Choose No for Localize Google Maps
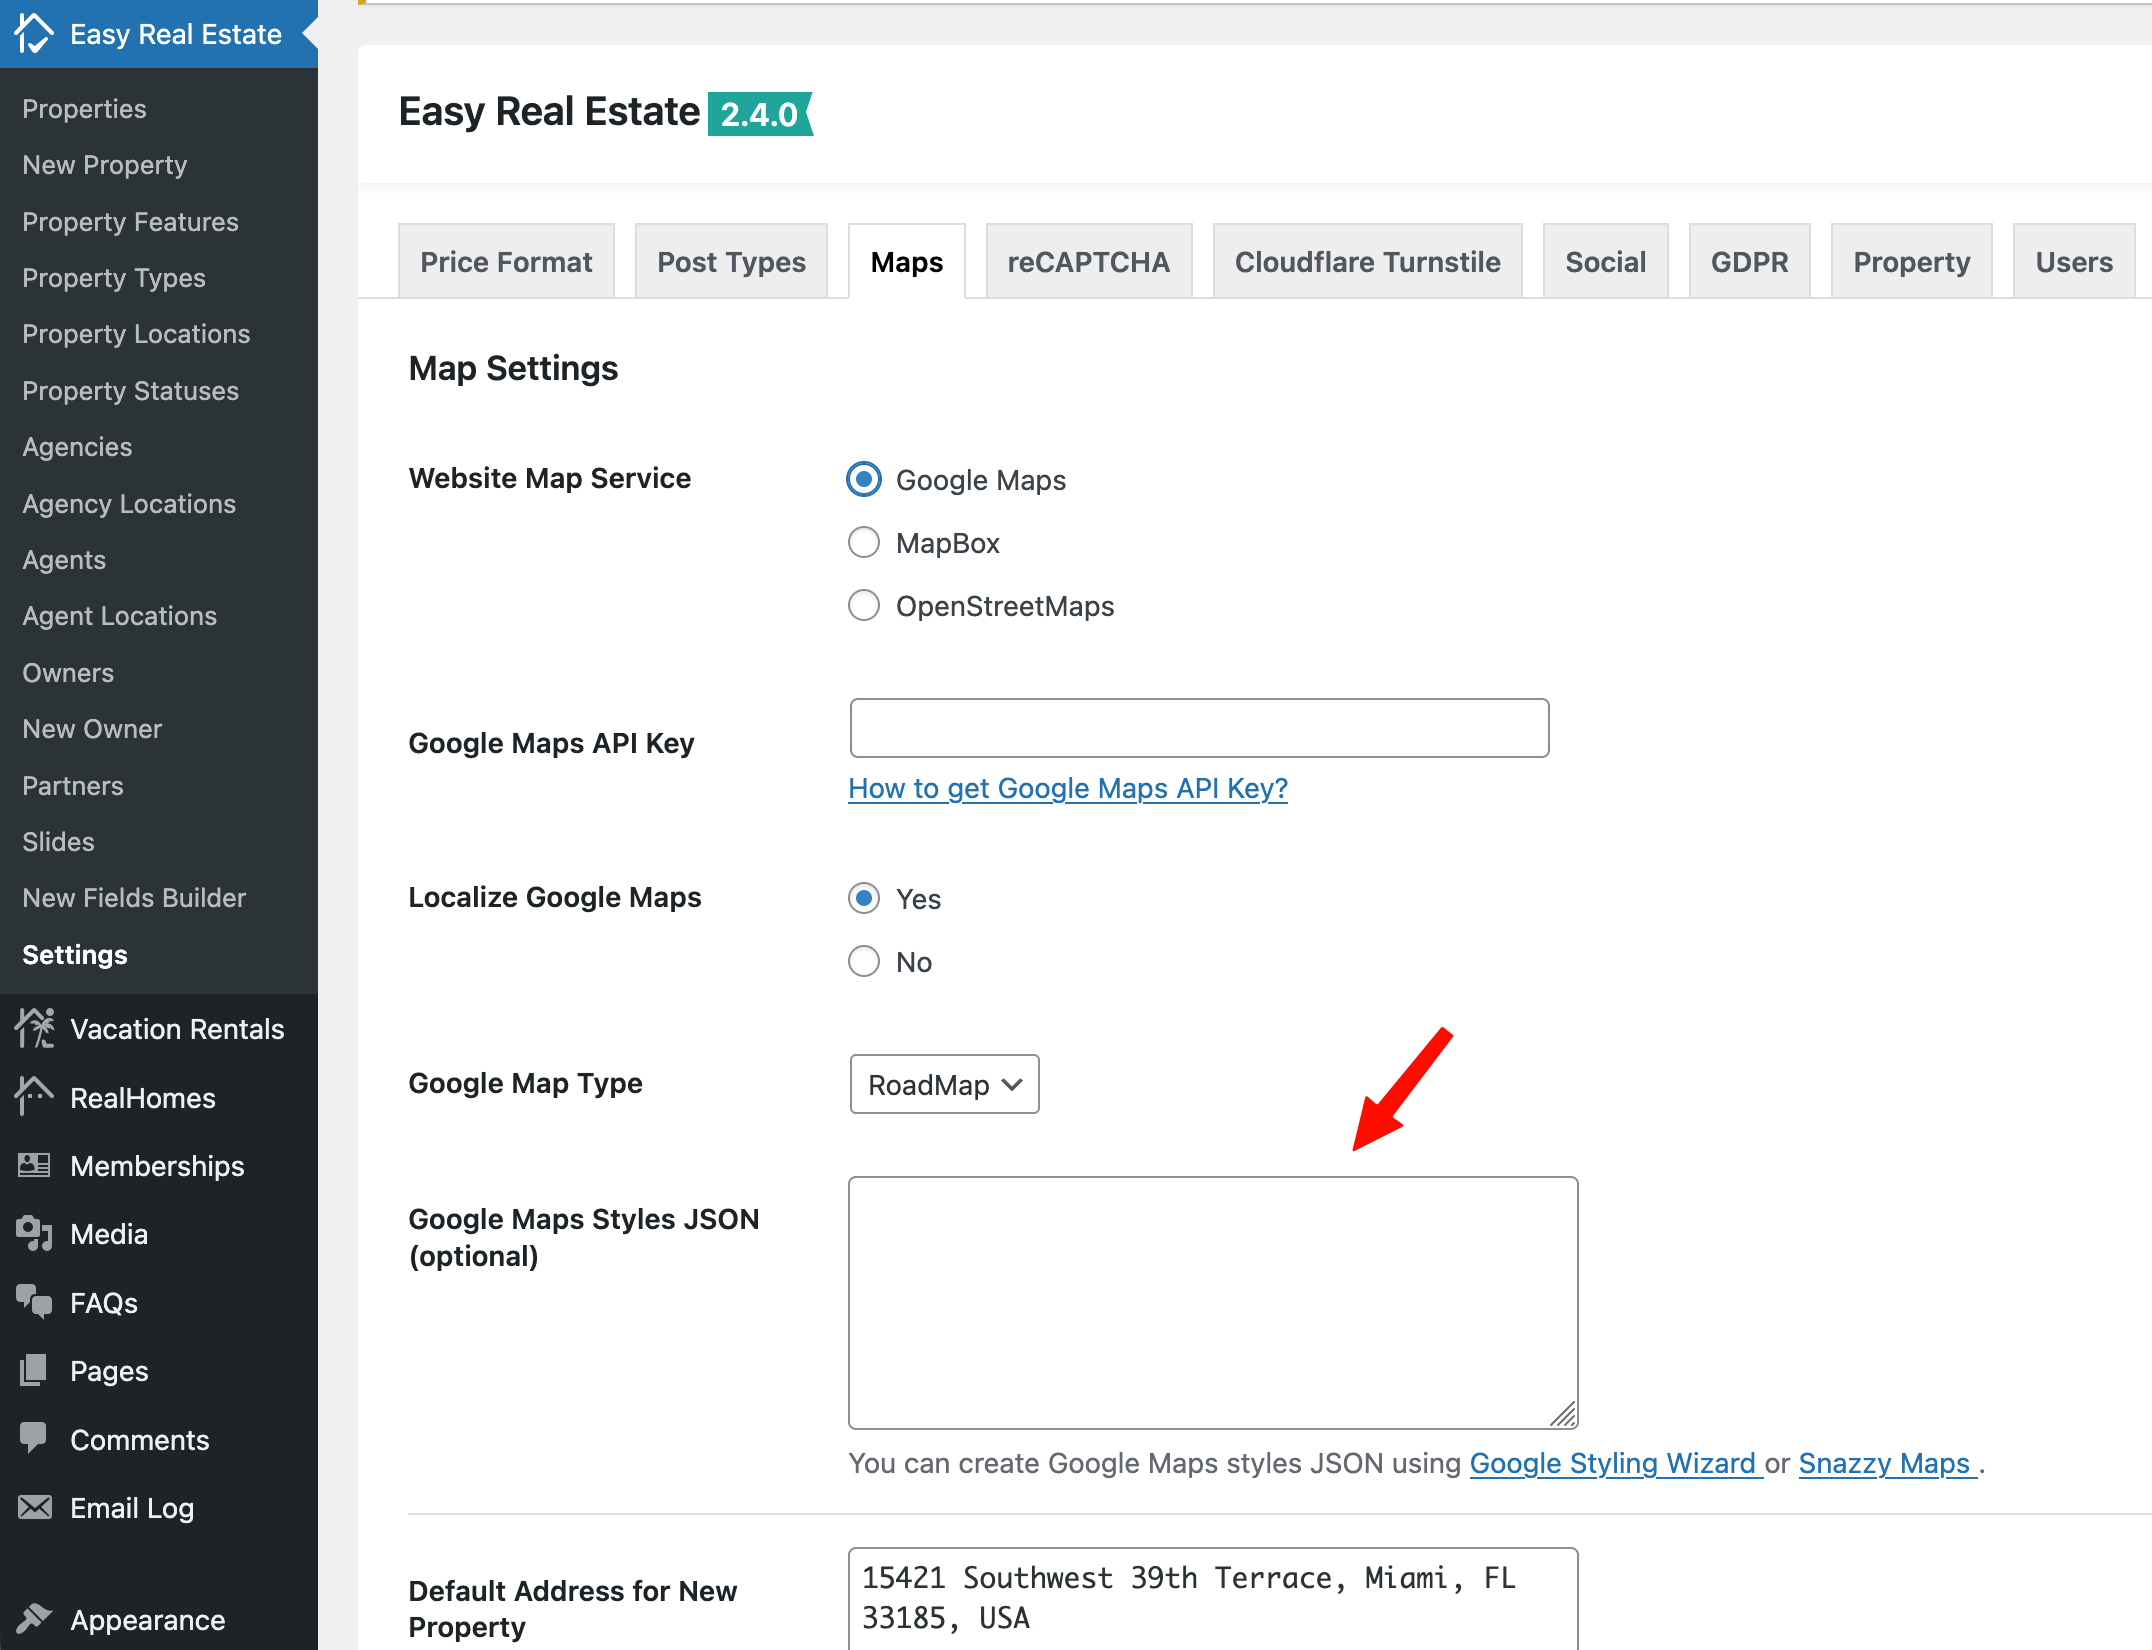 [864, 962]
